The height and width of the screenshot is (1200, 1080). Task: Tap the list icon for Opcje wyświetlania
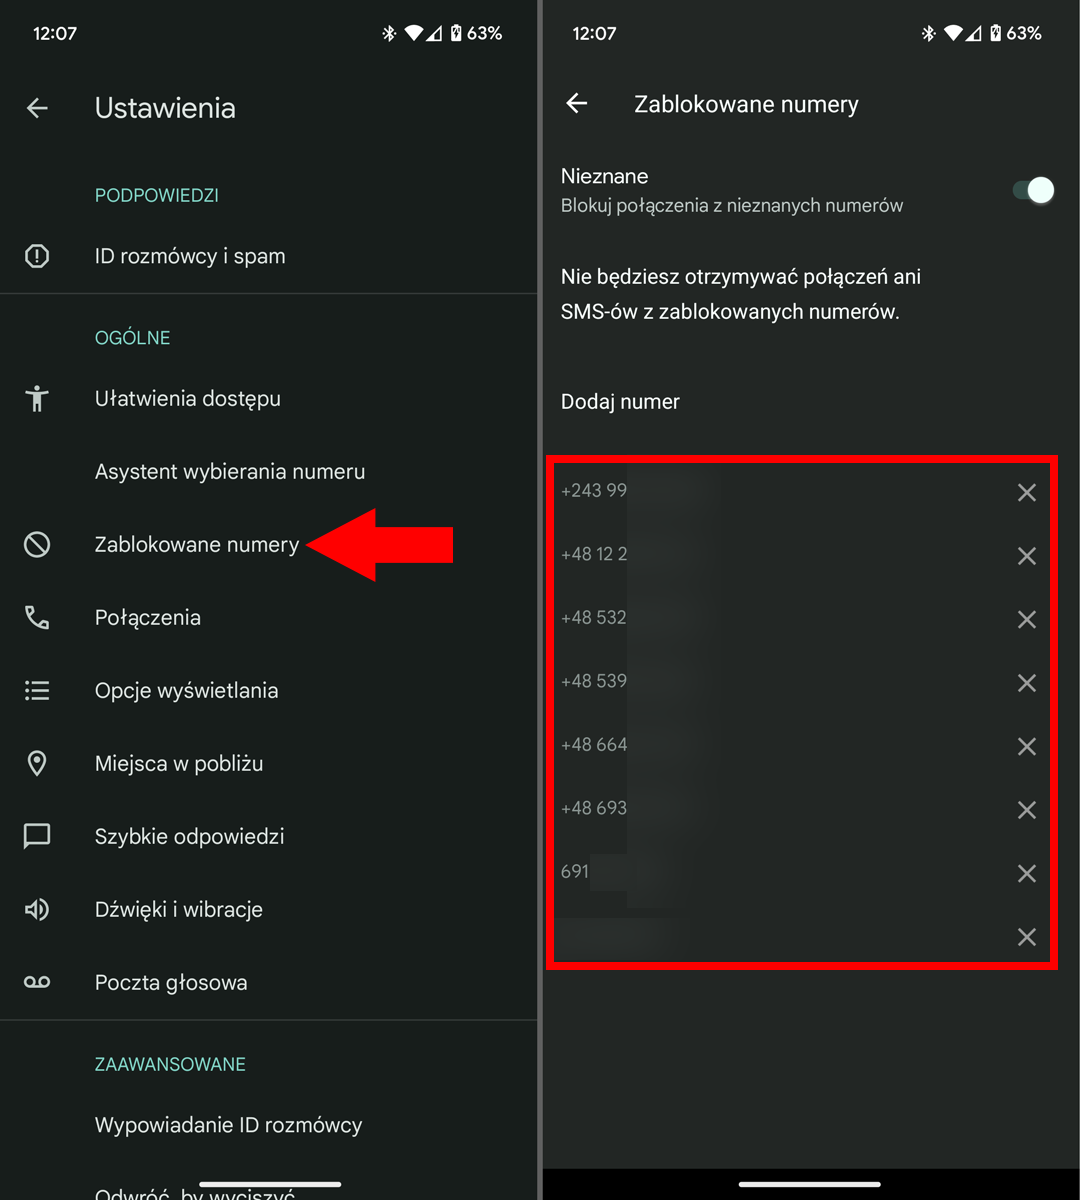click(x=37, y=690)
